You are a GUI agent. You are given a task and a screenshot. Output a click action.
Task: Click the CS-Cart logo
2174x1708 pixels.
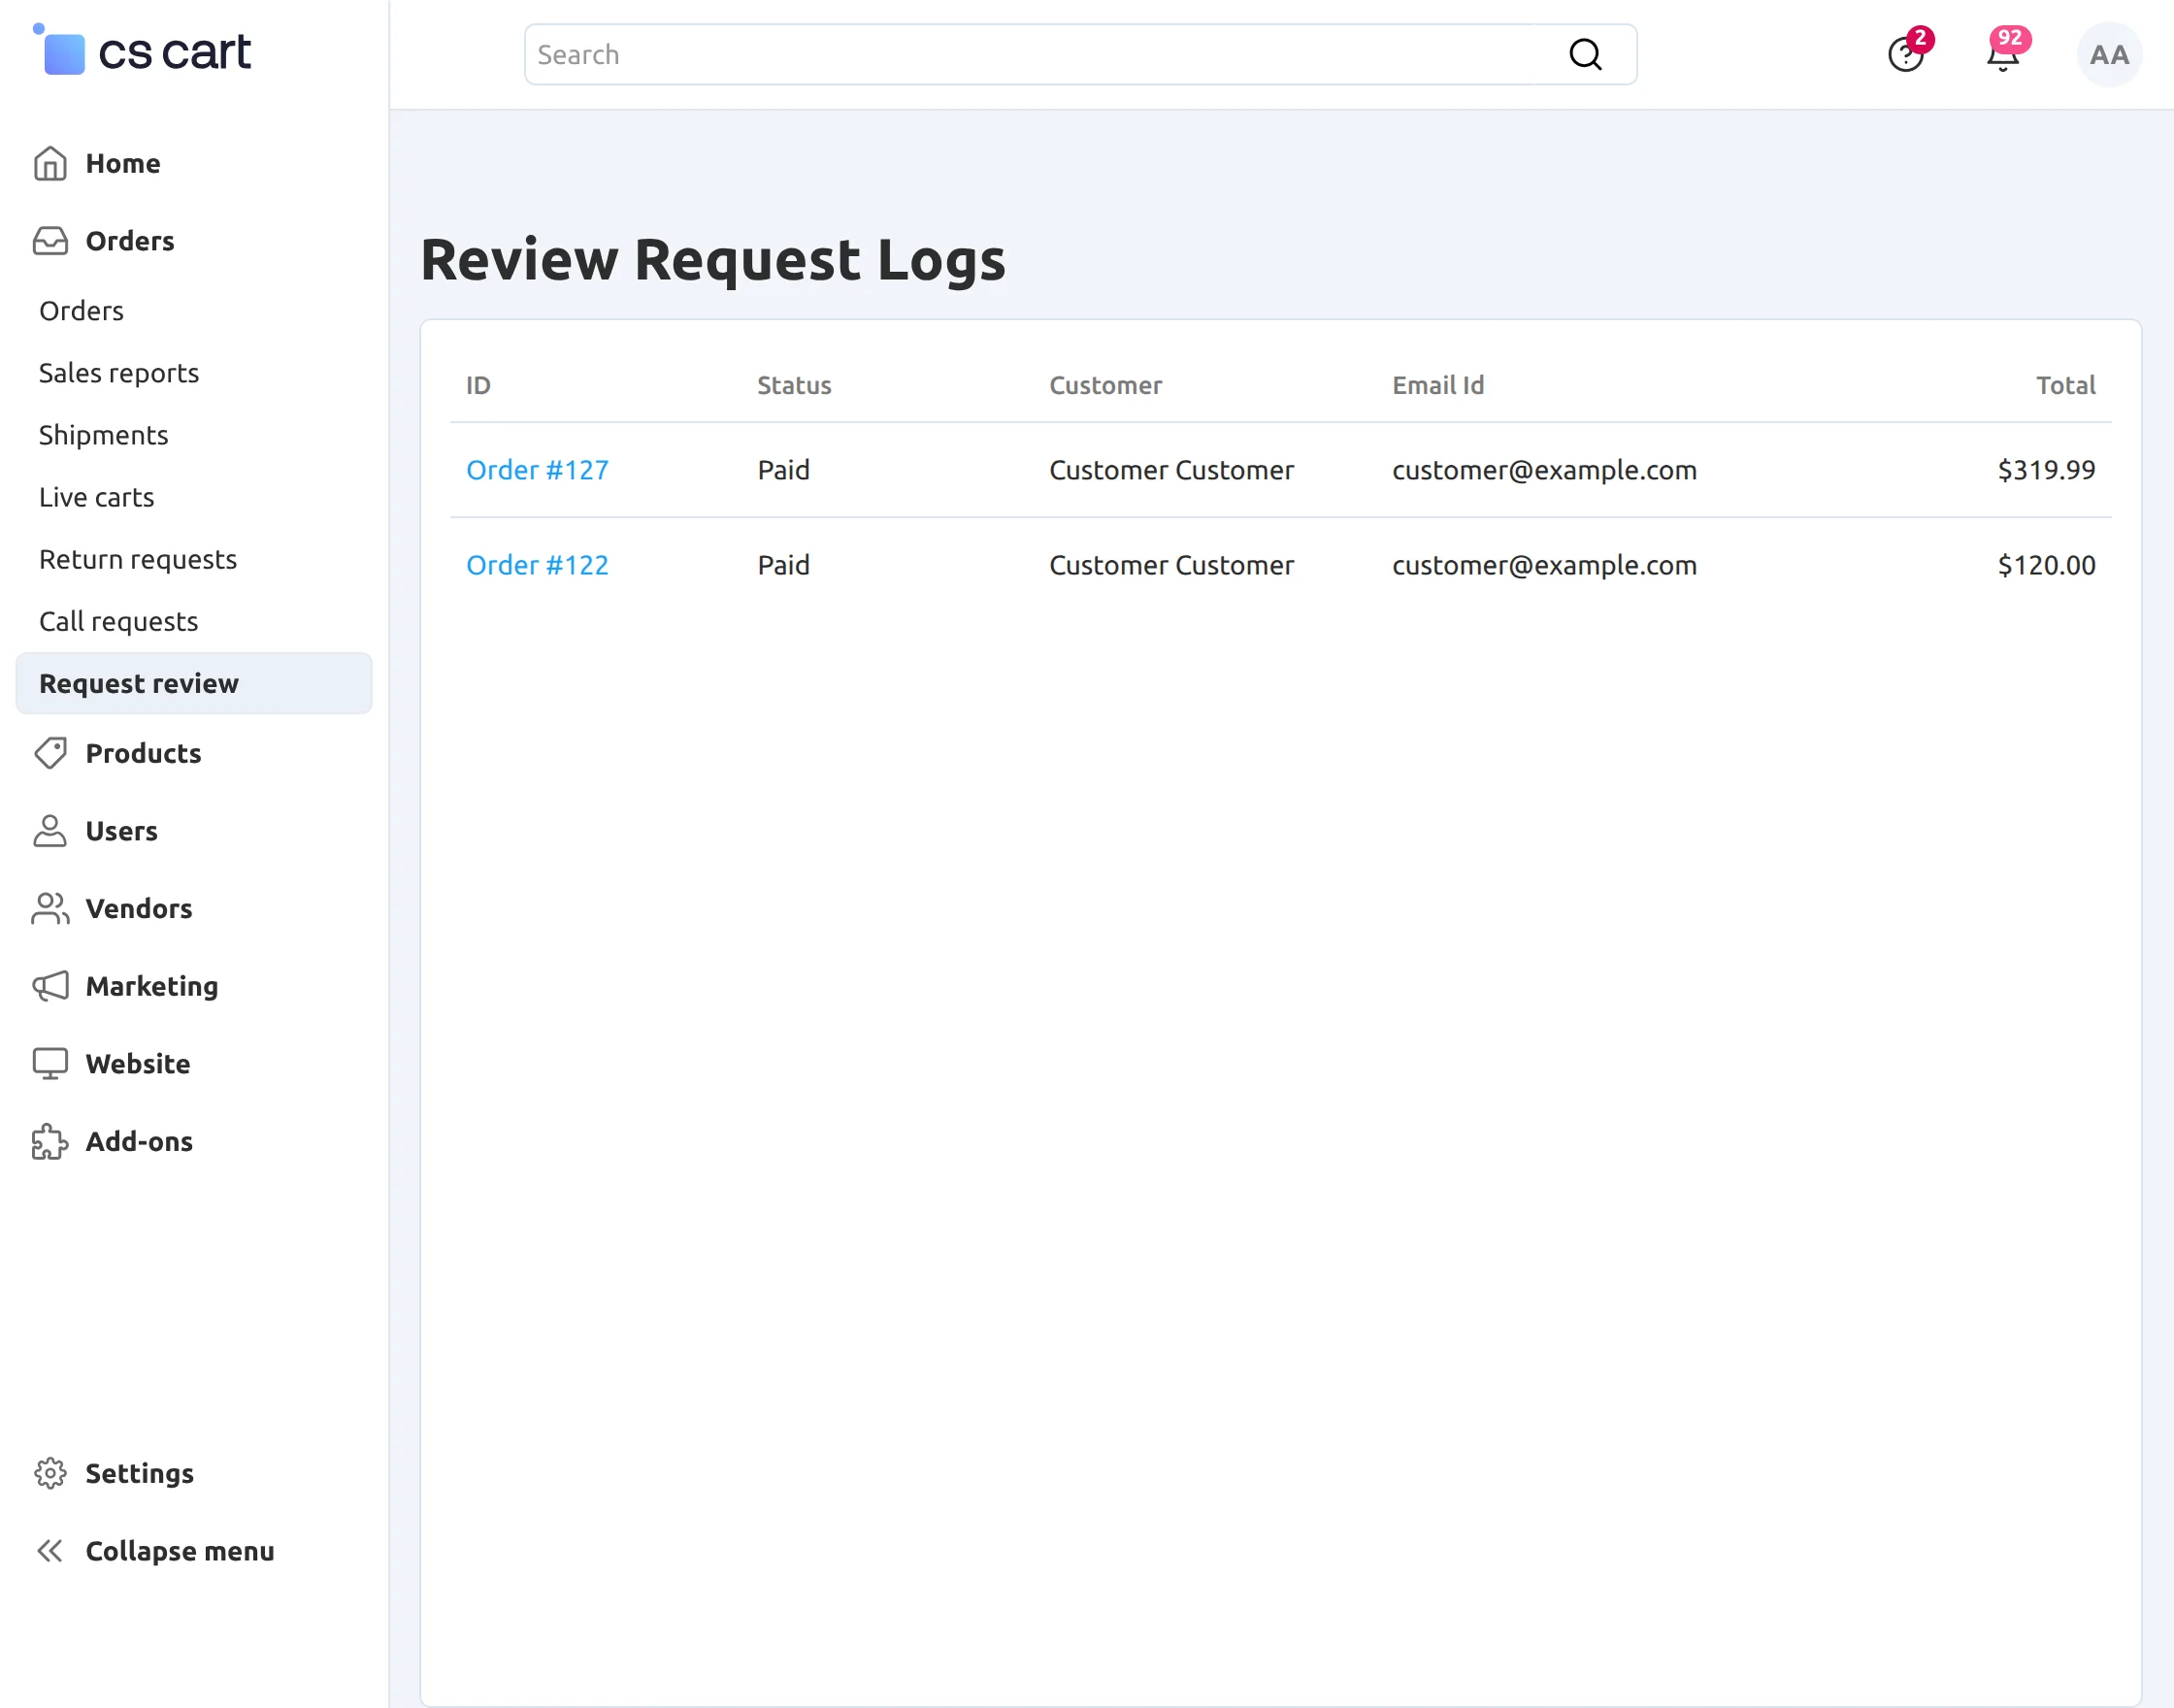click(x=142, y=50)
